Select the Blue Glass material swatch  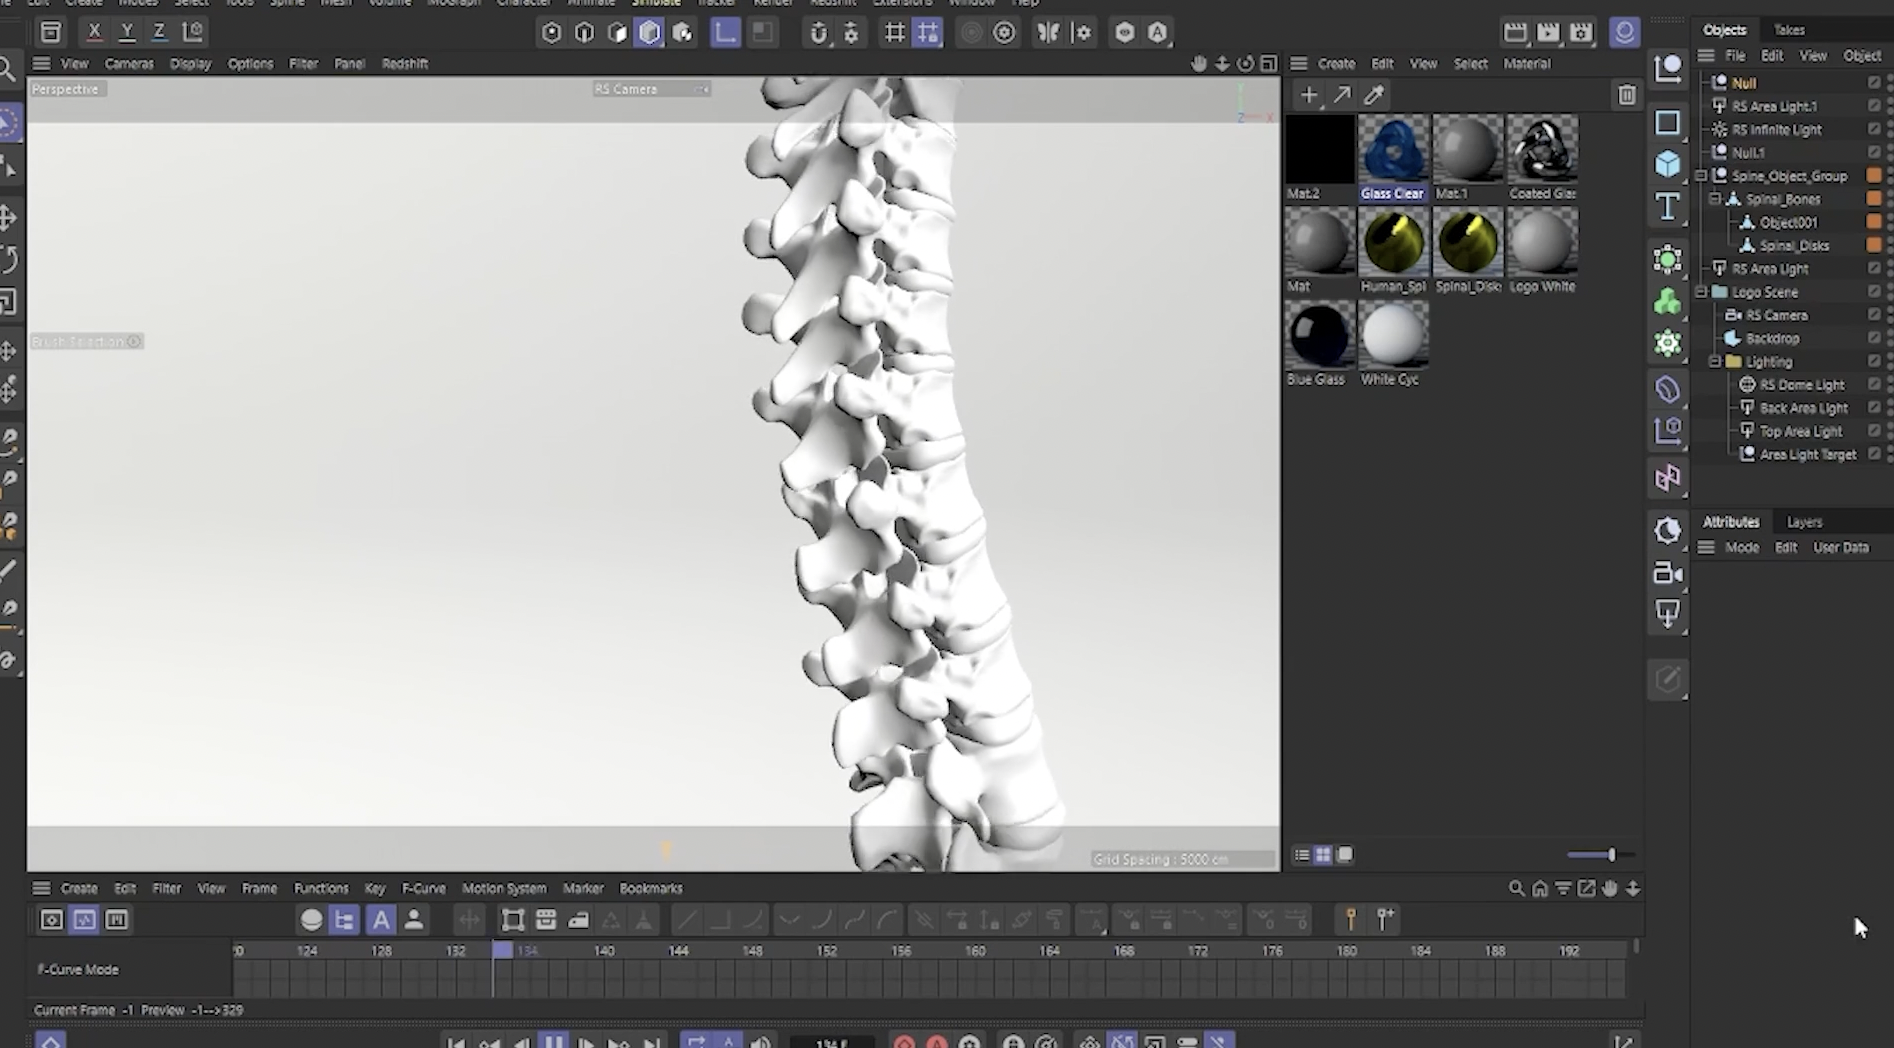[x=1318, y=343]
